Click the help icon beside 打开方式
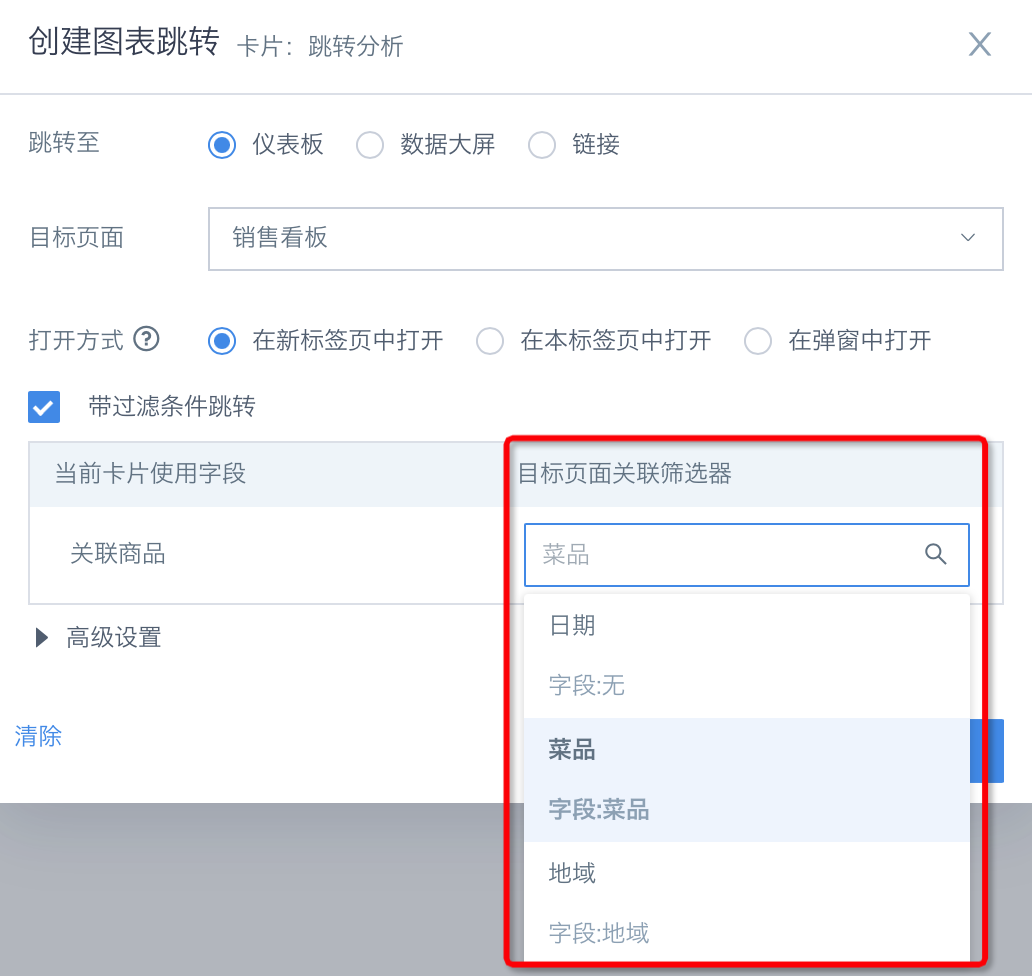Screen dimensions: 1032x976 tap(147, 340)
